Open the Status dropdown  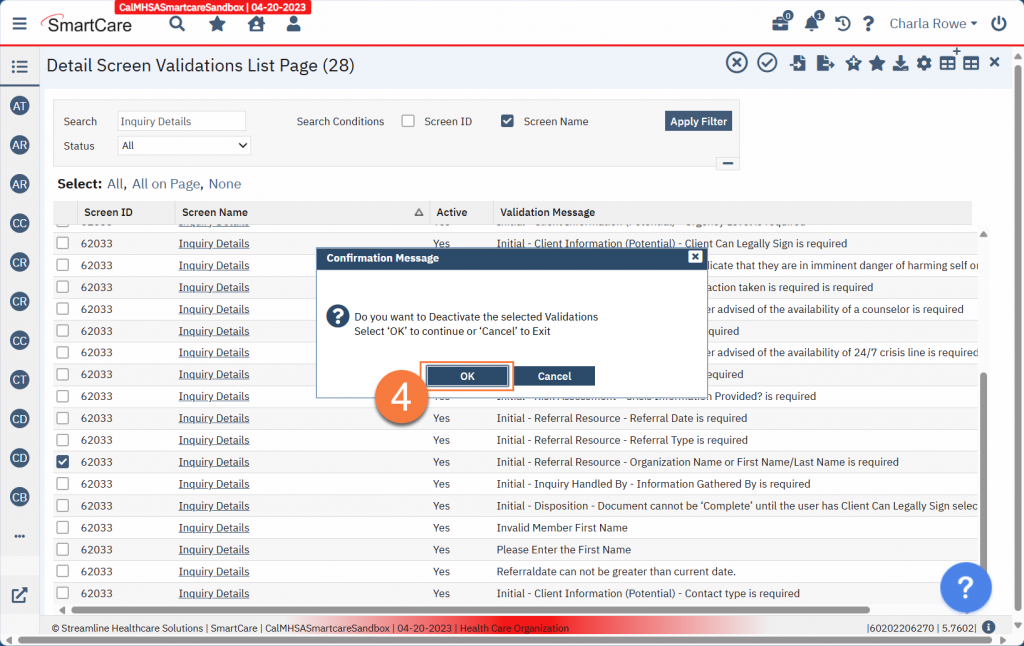[183, 146]
